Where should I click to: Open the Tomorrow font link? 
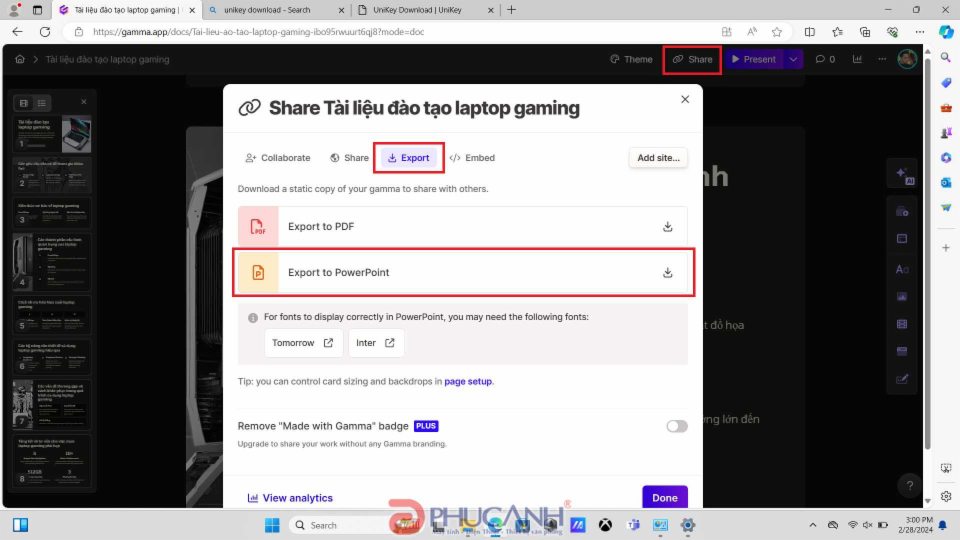302,343
